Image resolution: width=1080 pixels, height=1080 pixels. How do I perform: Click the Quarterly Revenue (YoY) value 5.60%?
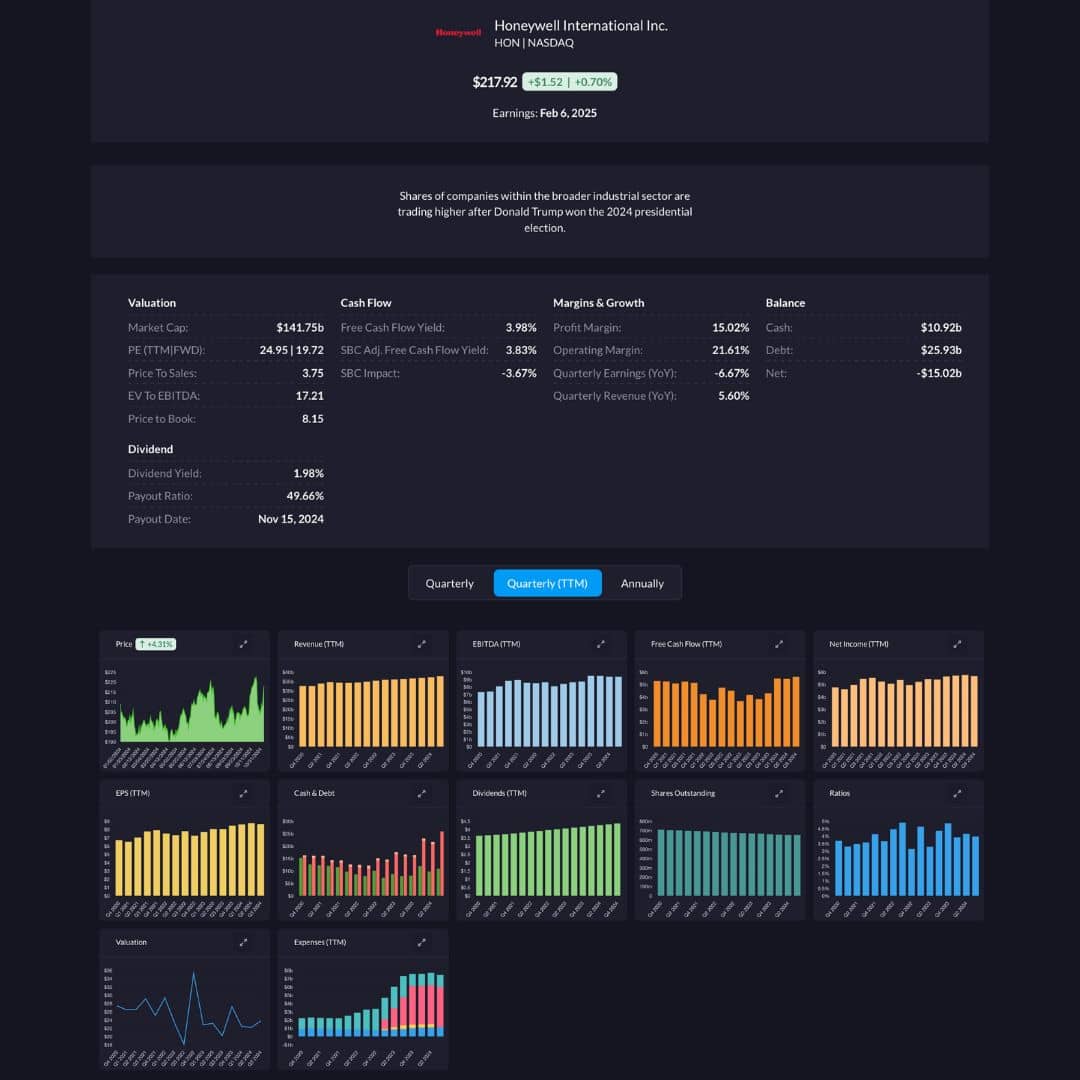click(734, 395)
